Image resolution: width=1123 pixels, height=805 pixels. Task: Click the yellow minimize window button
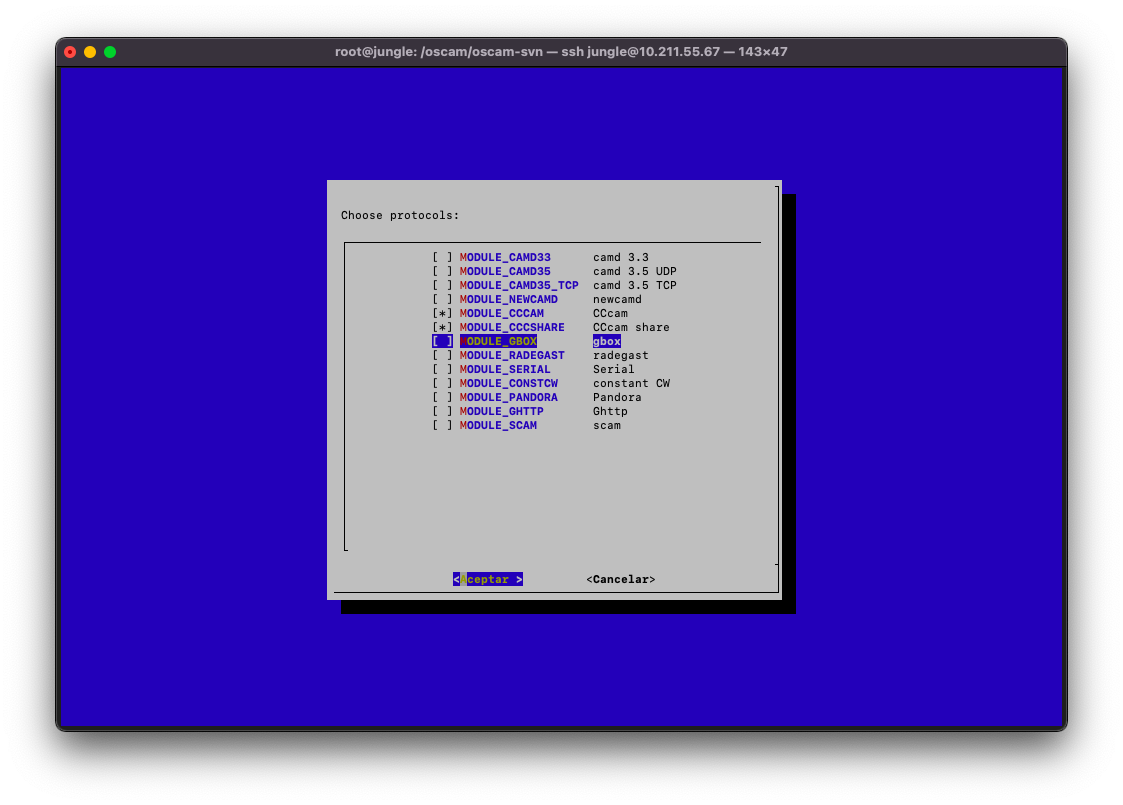(90, 52)
